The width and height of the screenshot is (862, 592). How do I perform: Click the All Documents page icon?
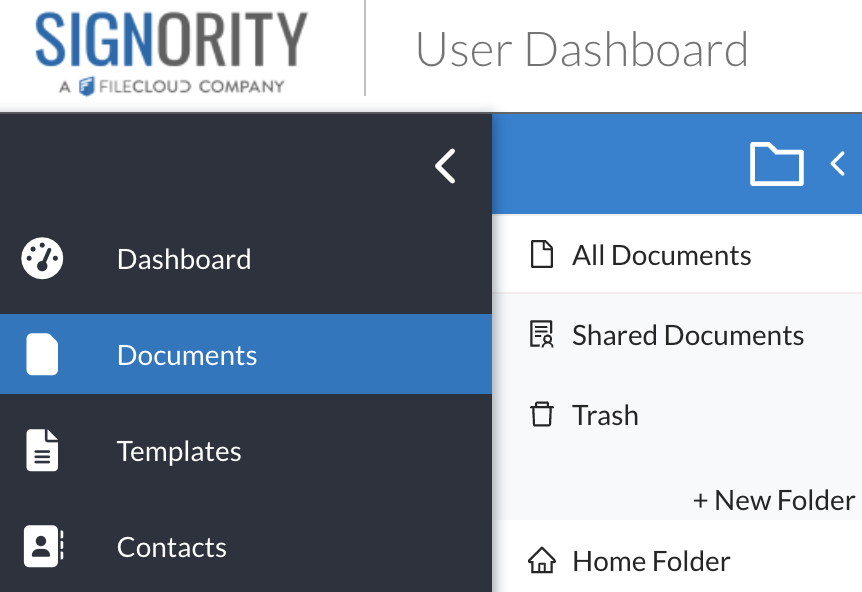(x=541, y=254)
